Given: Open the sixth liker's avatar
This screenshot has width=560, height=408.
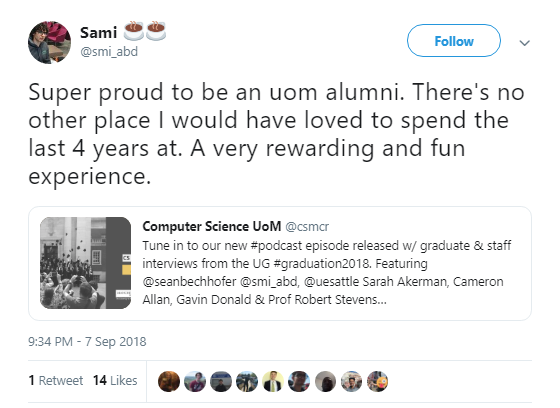Looking at the screenshot, I should click(299, 381).
